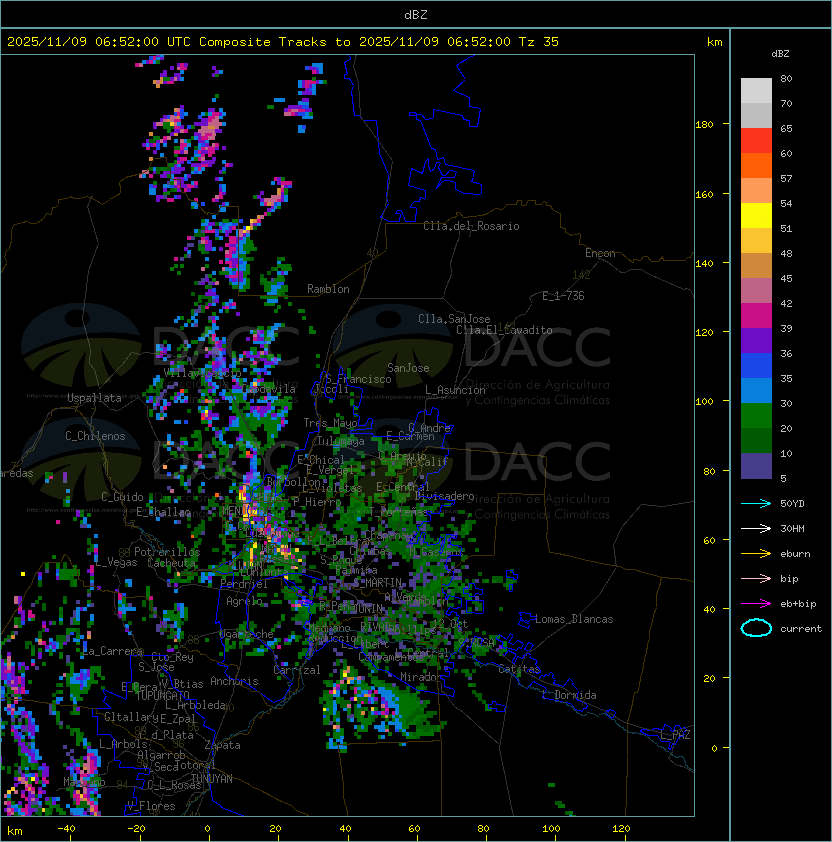This screenshot has width=832, height=842.
Task: Click the -40 km tick on horizontal axis
Action: point(67,829)
